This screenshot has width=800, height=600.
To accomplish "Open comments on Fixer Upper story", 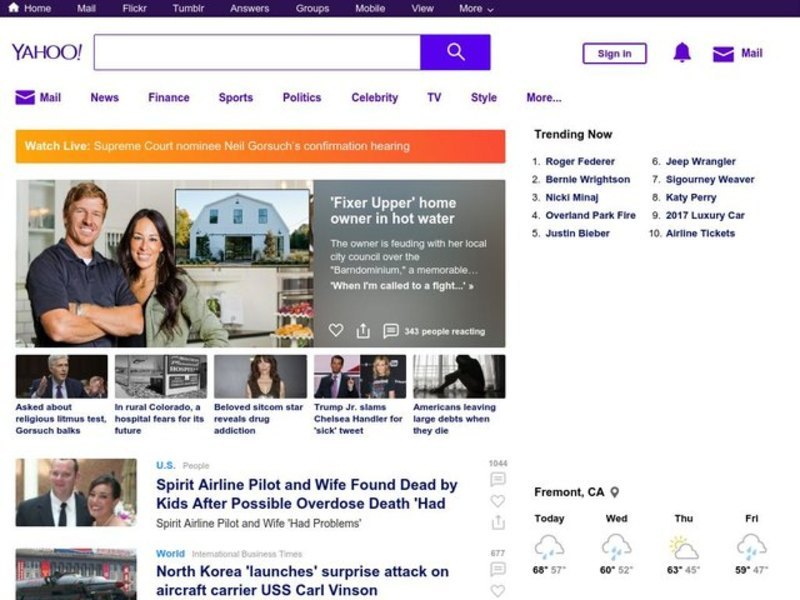I will [391, 331].
